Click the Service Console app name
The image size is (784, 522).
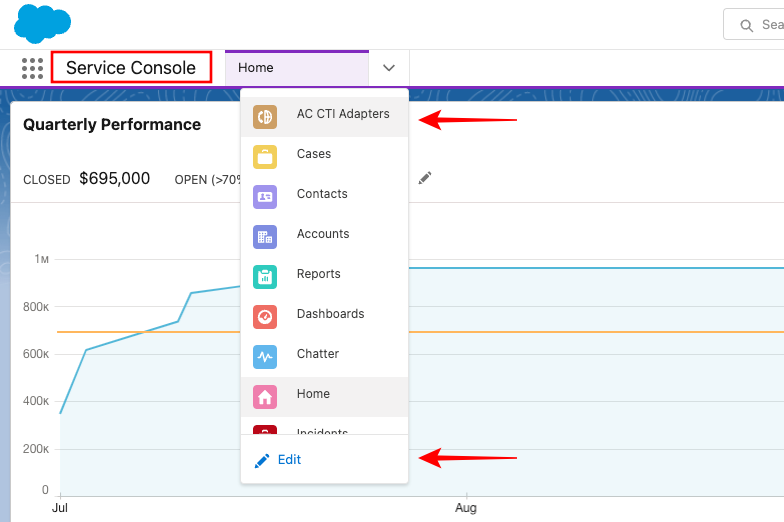pyautogui.click(x=131, y=68)
